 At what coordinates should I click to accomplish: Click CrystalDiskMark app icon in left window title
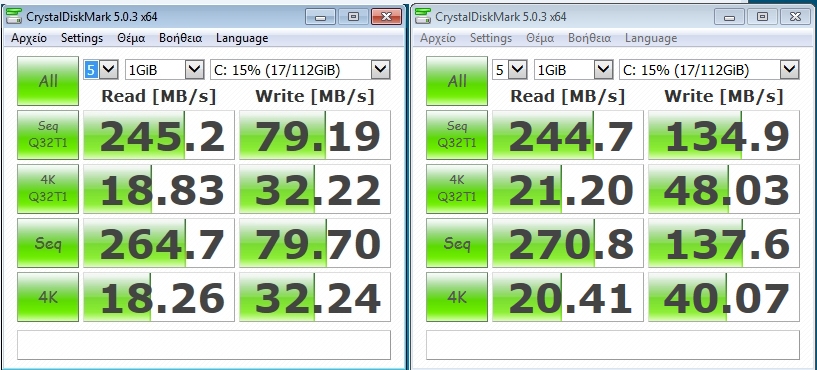14,17
